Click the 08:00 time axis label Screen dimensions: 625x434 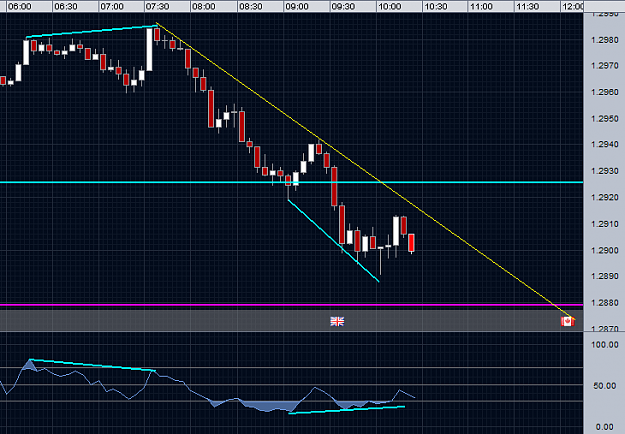[204, 7]
